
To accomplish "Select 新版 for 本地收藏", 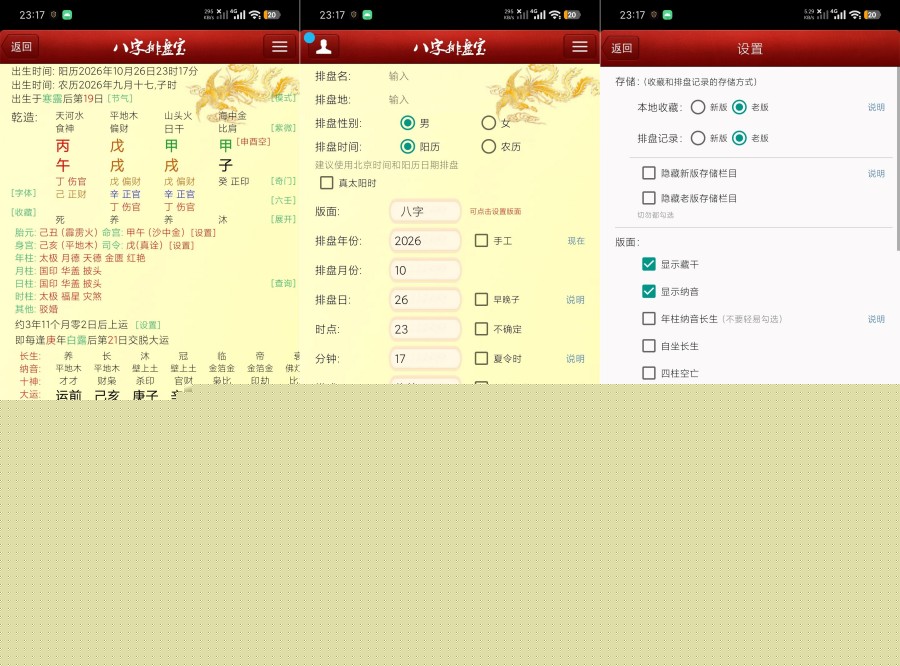I will point(698,107).
